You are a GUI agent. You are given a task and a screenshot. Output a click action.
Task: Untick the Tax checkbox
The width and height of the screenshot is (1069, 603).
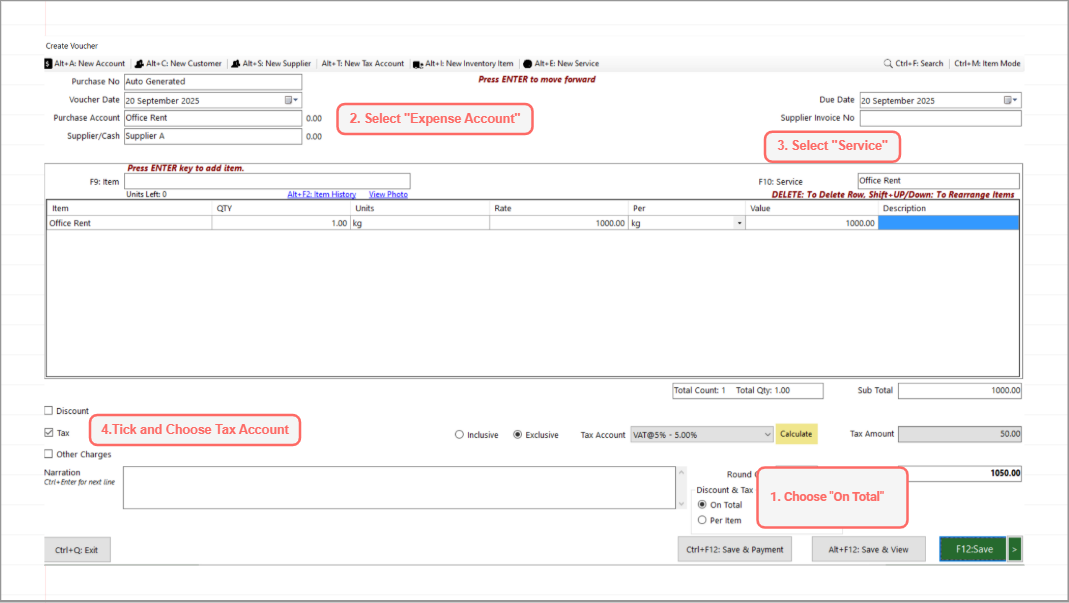point(48,432)
